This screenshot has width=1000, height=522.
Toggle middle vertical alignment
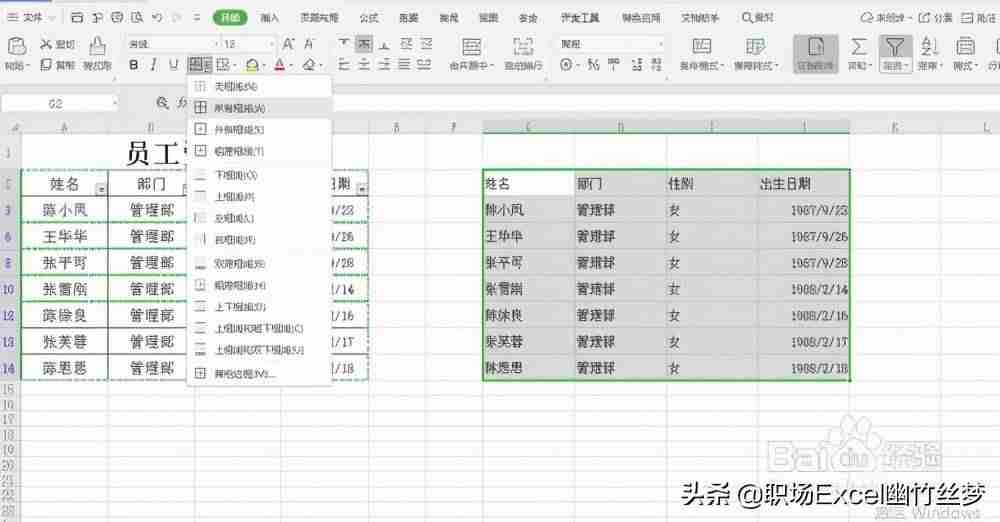(x=364, y=44)
